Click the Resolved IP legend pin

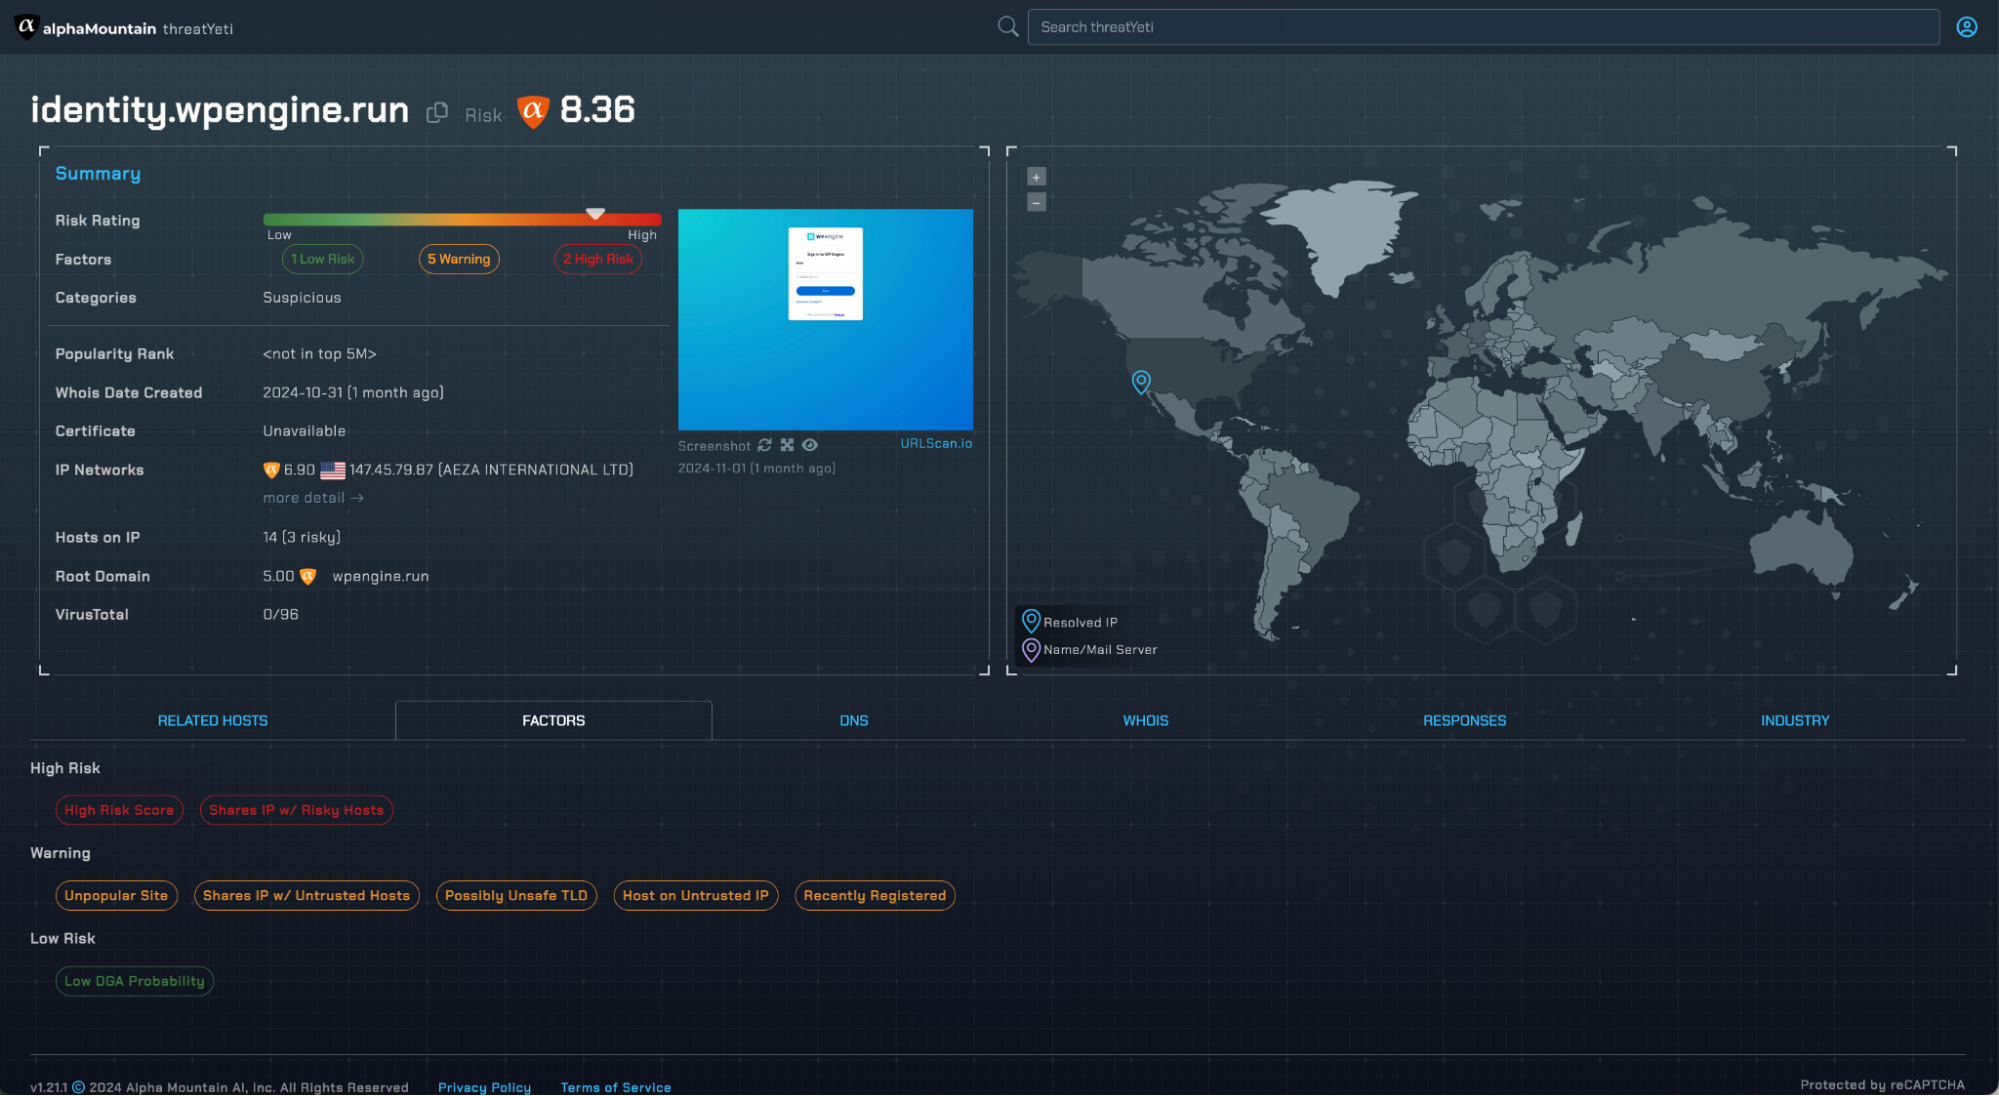point(1031,621)
